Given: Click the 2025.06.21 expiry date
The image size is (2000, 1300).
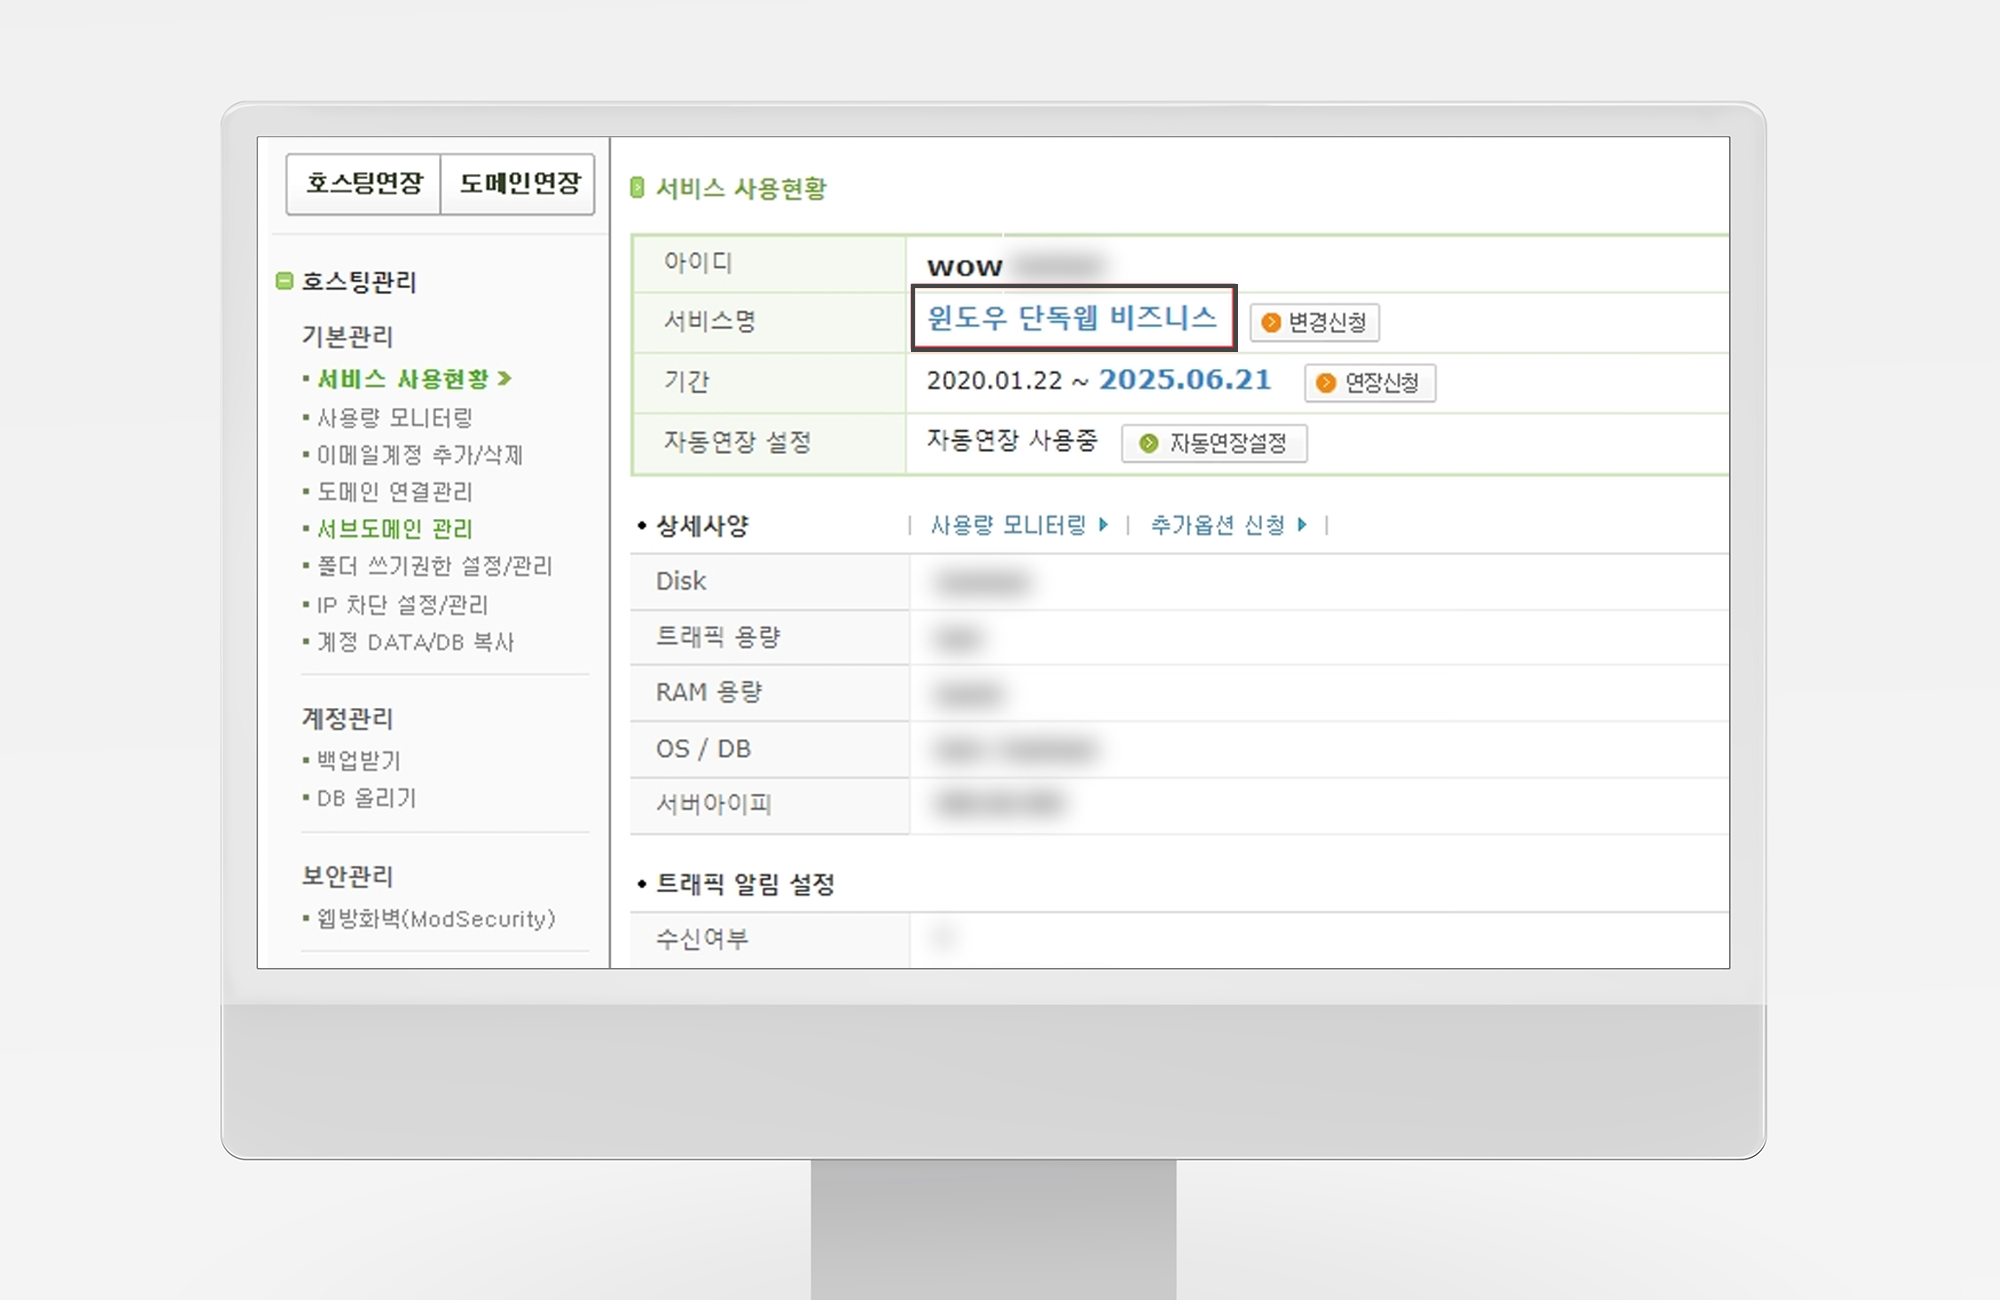Looking at the screenshot, I should (1185, 380).
